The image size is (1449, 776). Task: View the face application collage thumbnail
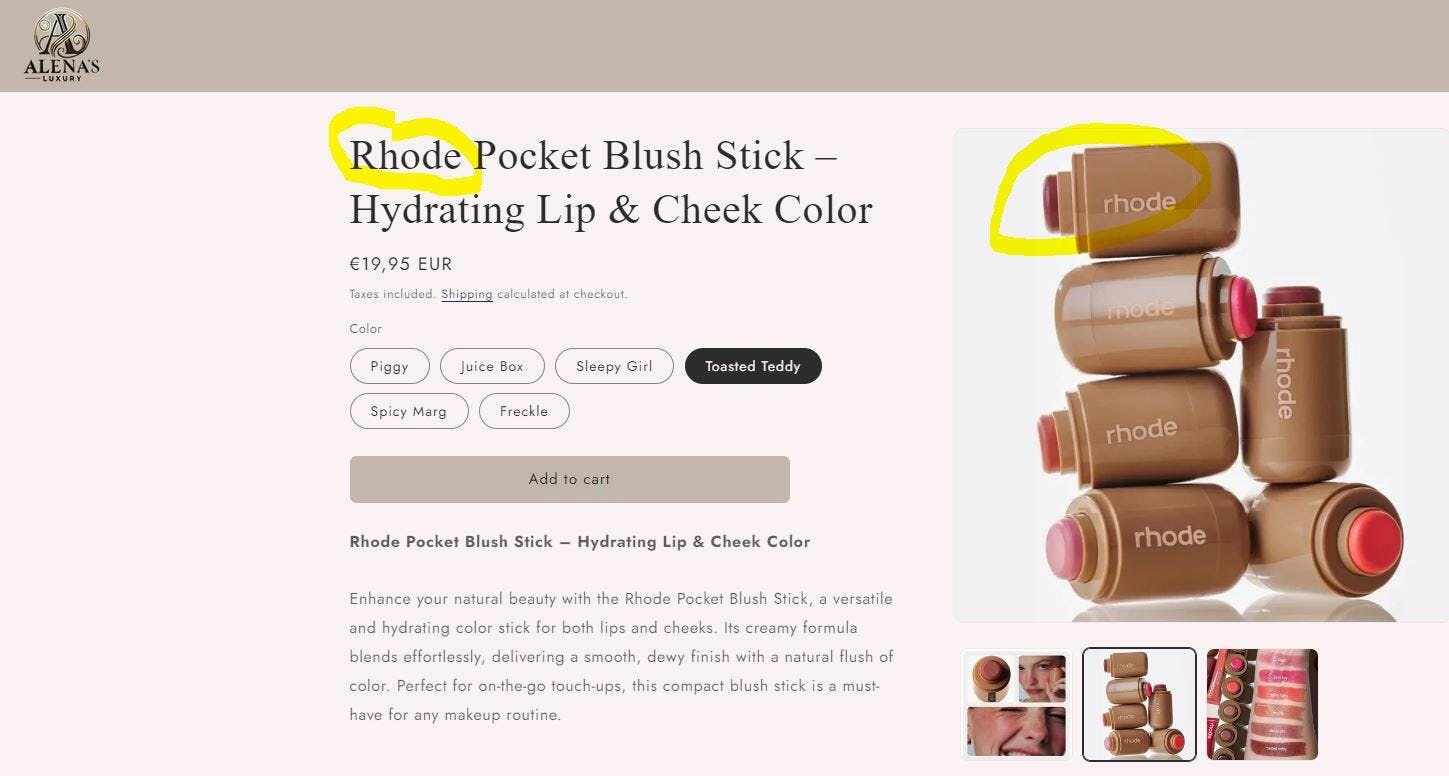1016,704
